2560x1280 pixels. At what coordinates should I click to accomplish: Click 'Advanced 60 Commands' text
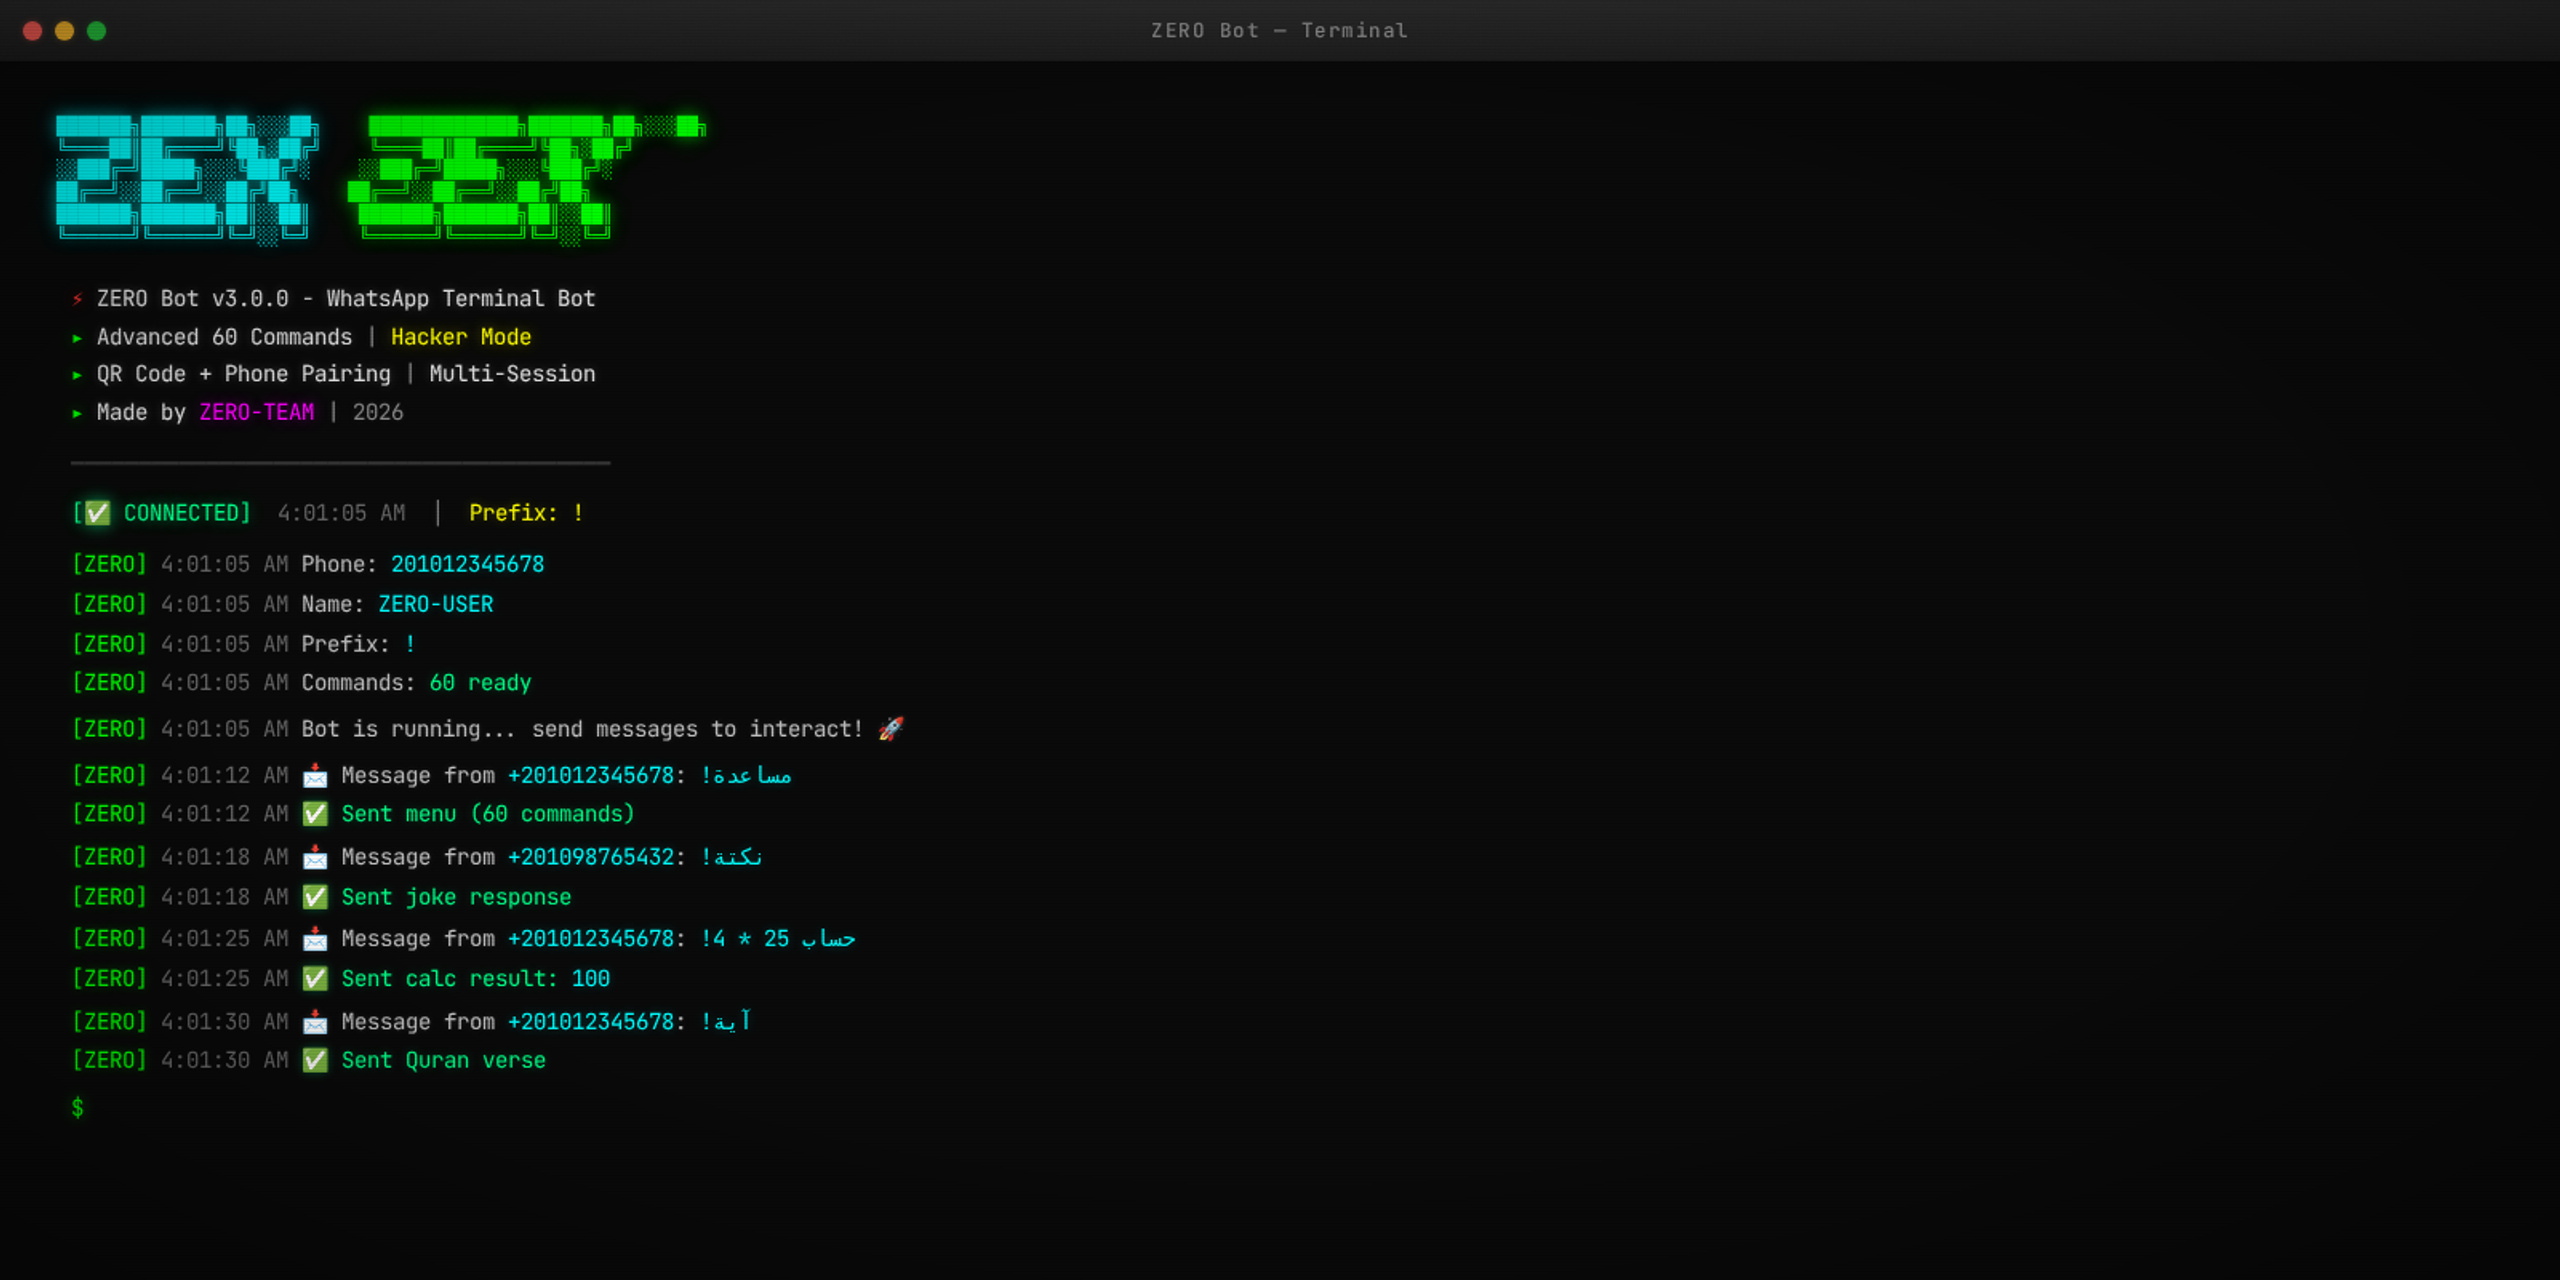pyautogui.click(x=224, y=337)
